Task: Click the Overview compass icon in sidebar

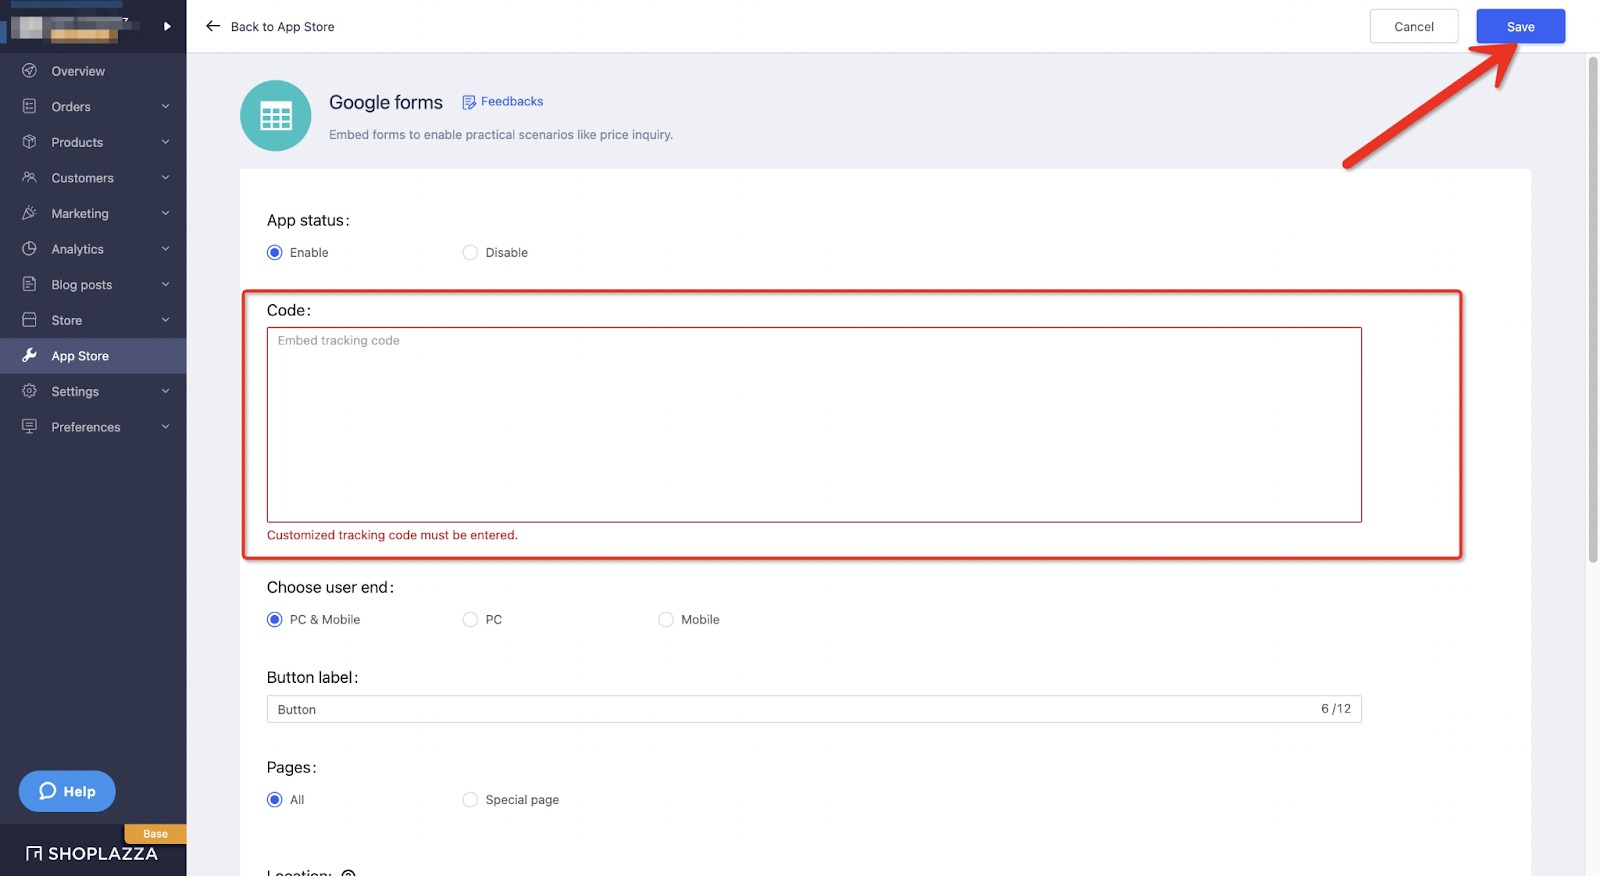Action: (x=29, y=71)
